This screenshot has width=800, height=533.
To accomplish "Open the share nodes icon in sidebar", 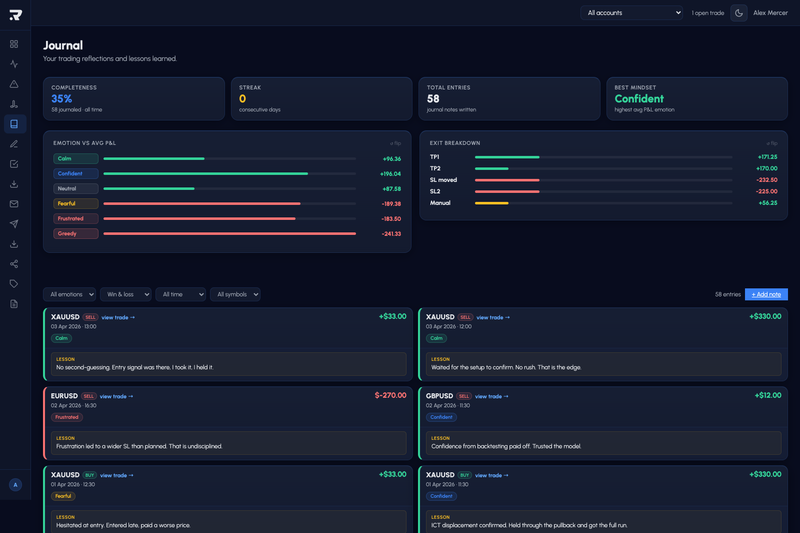I will (14, 264).
